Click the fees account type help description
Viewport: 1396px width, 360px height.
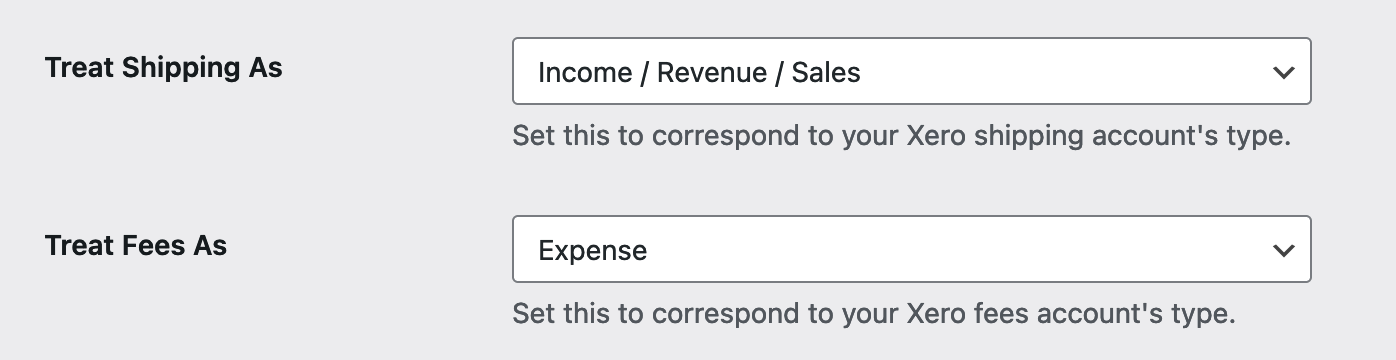[x=875, y=314]
